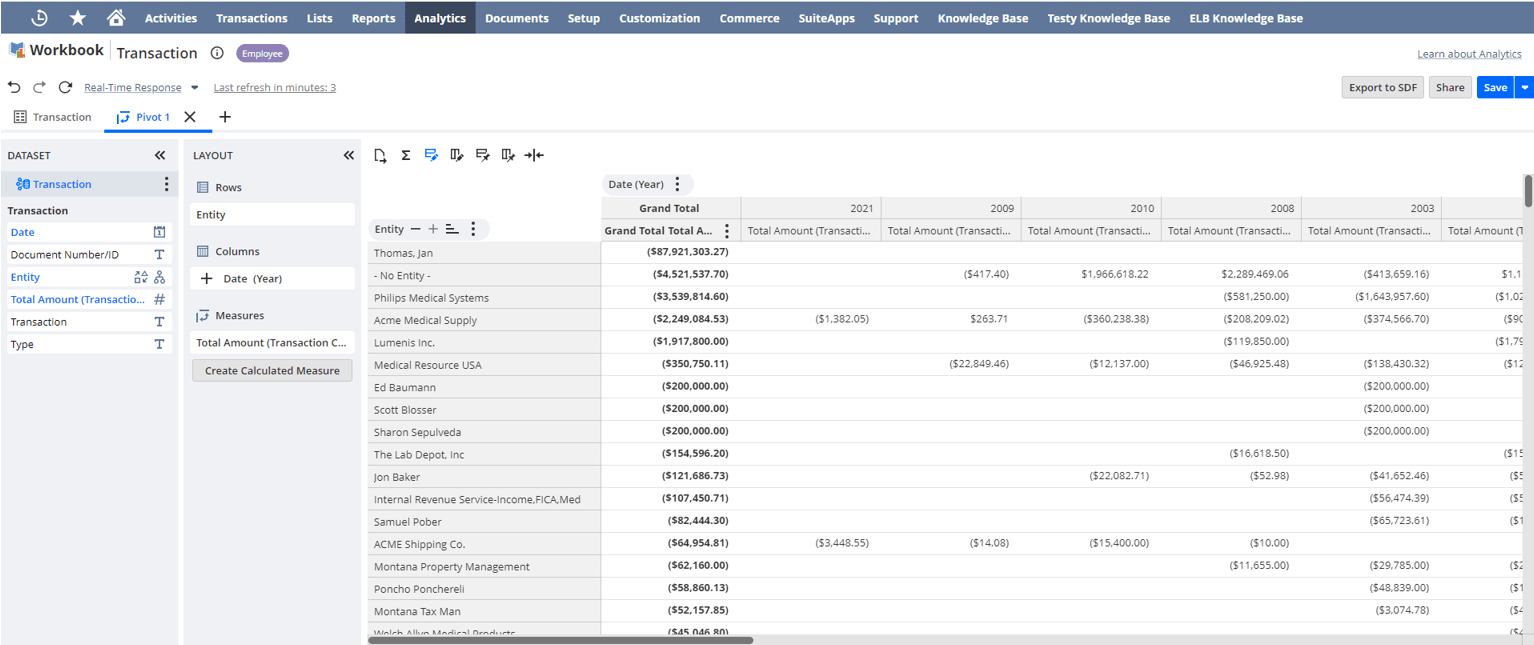
Task: Select the Type field in dataset
Action: pyautogui.click(x=88, y=344)
